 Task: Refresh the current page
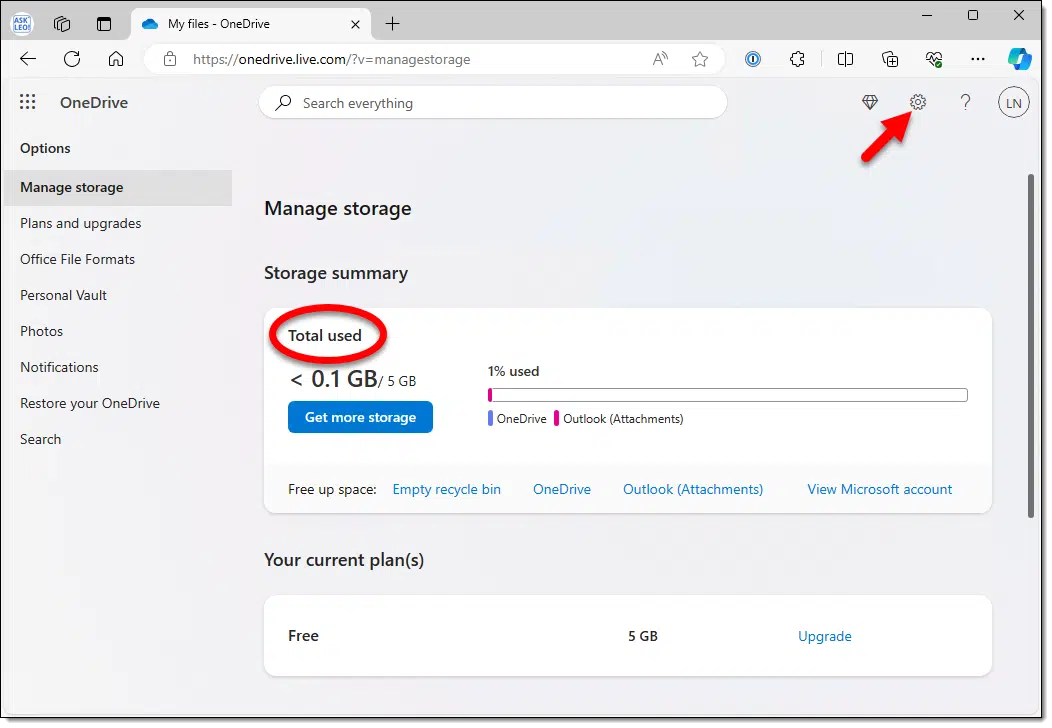tap(72, 59)
